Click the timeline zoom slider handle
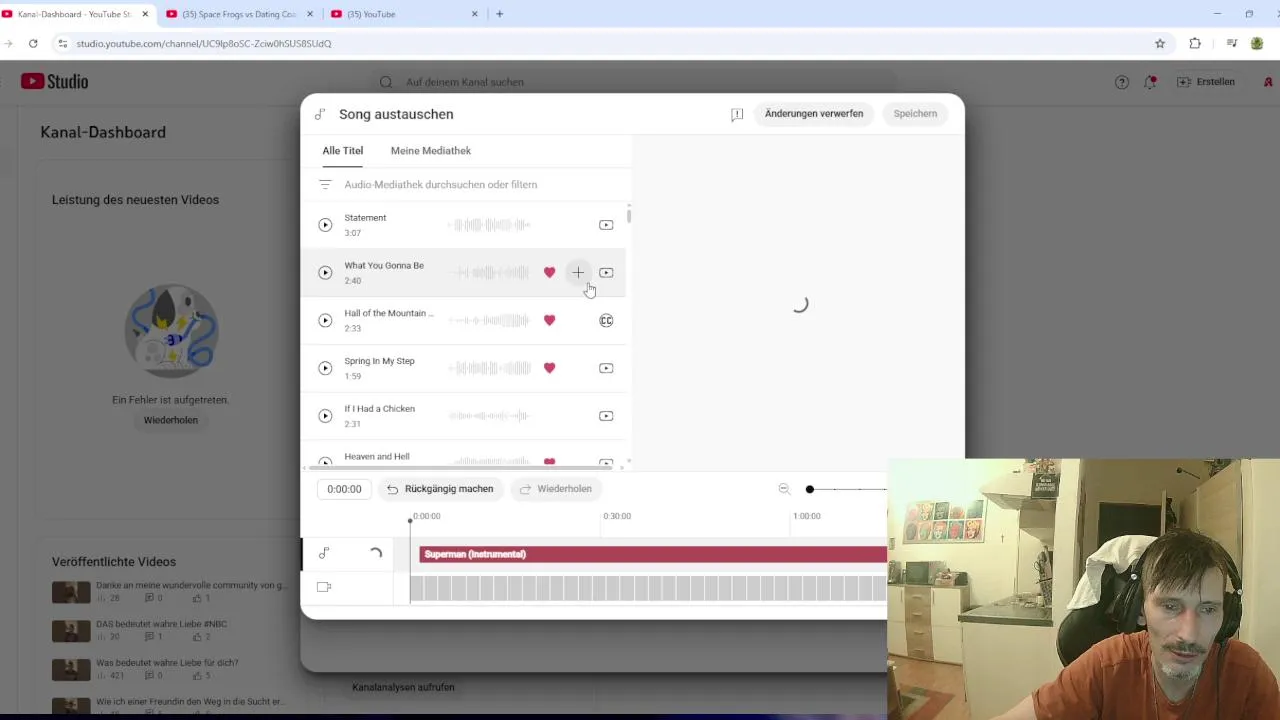Viewport: 1280px width, 720px height. [810, 489]
